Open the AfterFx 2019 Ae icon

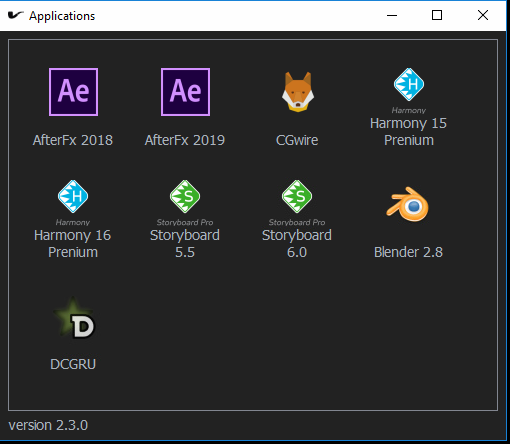click(185, 92)
